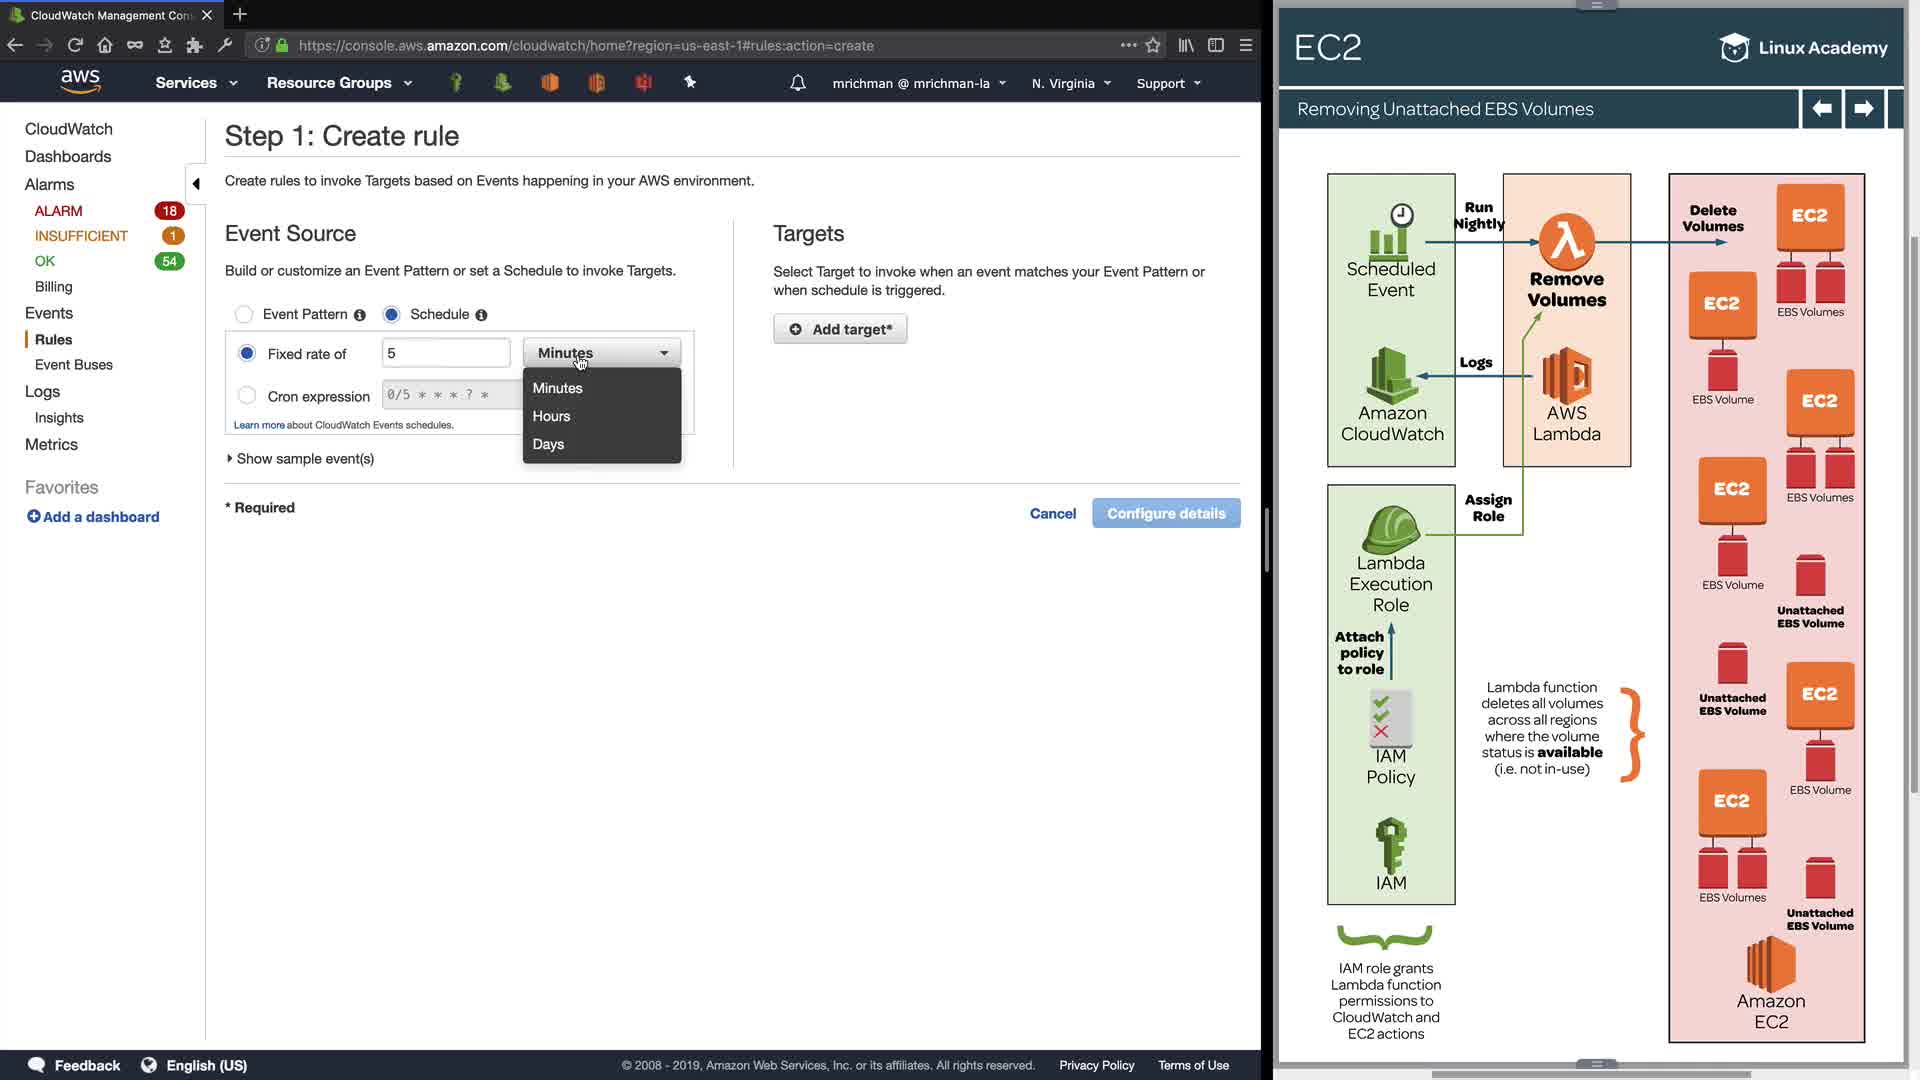Open the Learn more schedules link
The image size is (1920, 1080).
[x=259, y=425]
